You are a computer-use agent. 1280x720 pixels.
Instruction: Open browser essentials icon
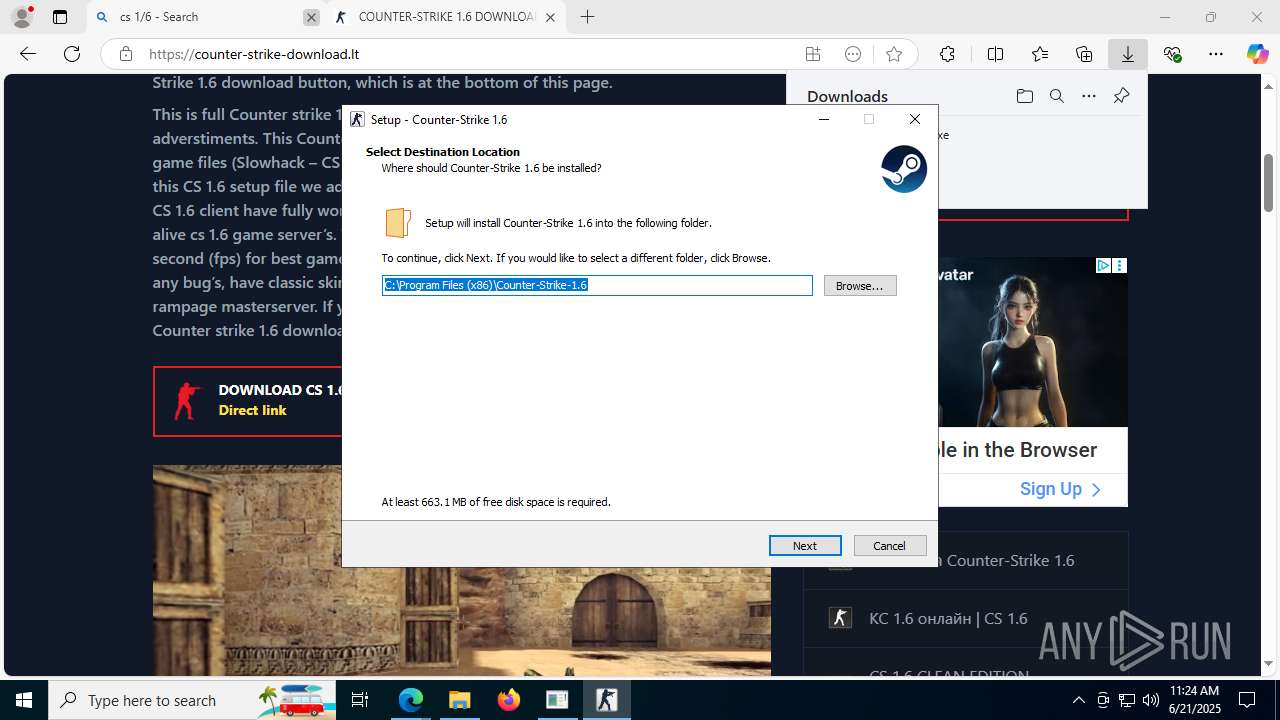click(x=1172, y=54)
